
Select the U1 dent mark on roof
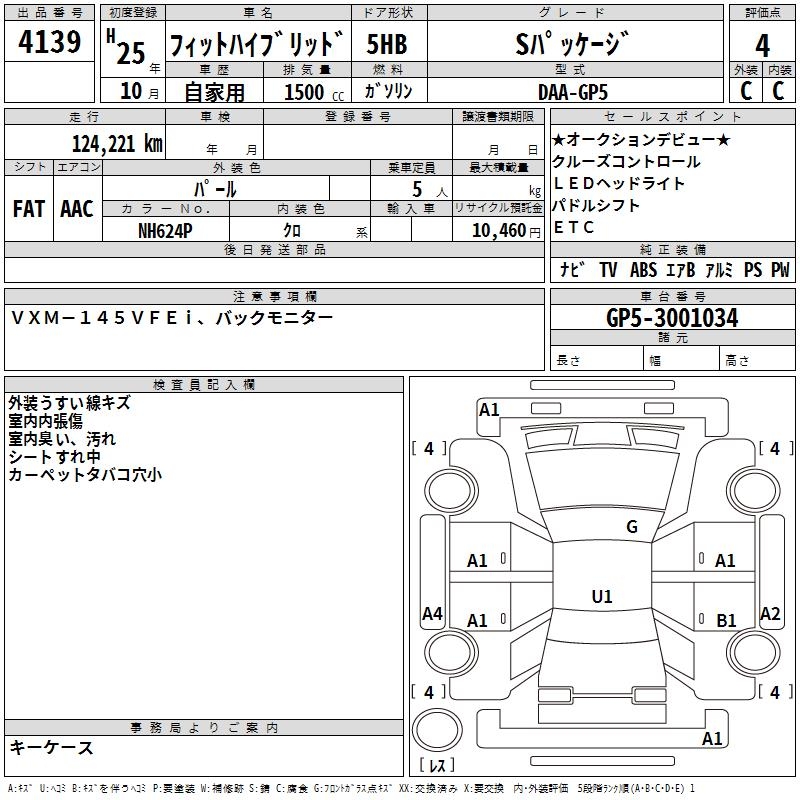(x=602, y=596)
